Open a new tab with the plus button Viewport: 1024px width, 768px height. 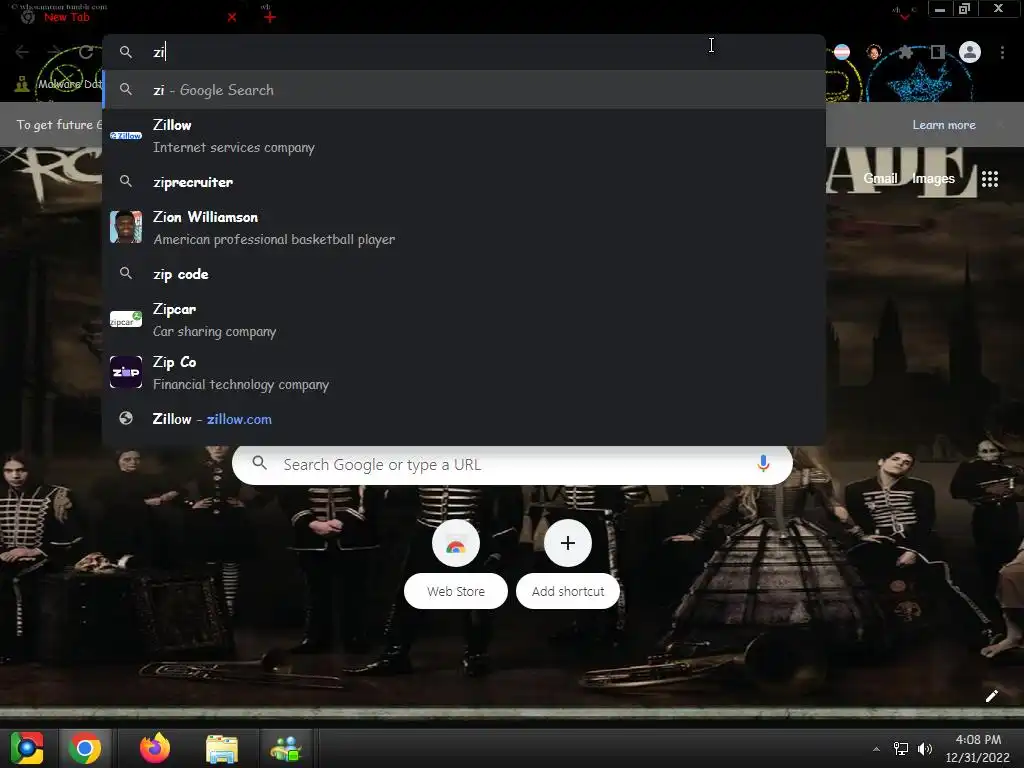[x=270, y=18]
